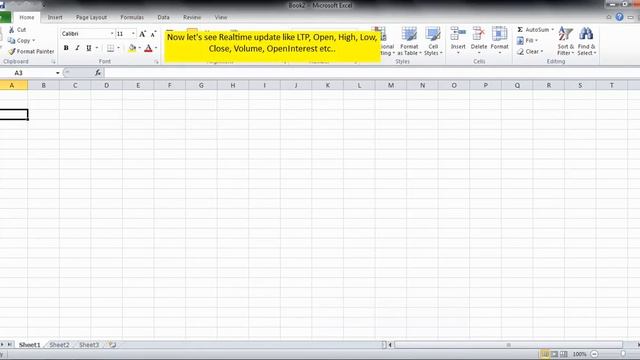Switch to Normal view in status bar
This screenshot has width=640, height=360.
(x=545, y=354)
